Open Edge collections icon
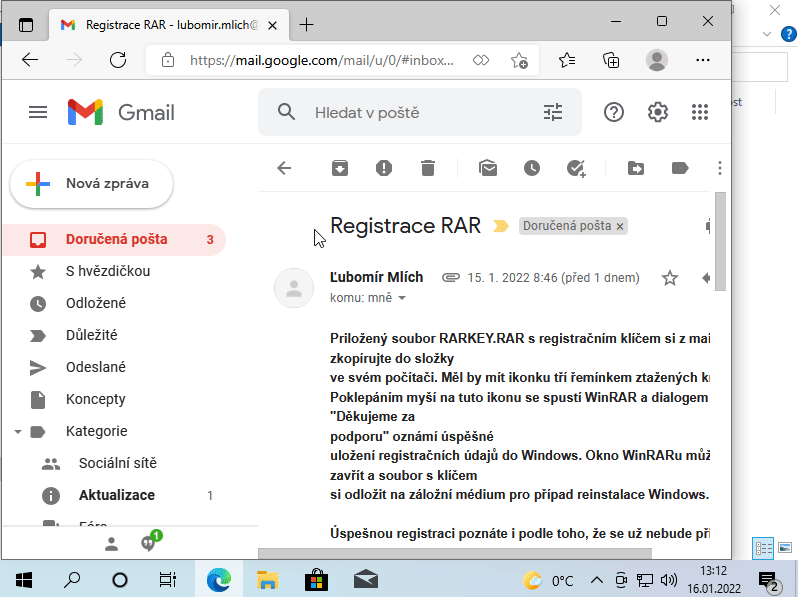This screenshot has width=798, height=597. pos(611,60)
